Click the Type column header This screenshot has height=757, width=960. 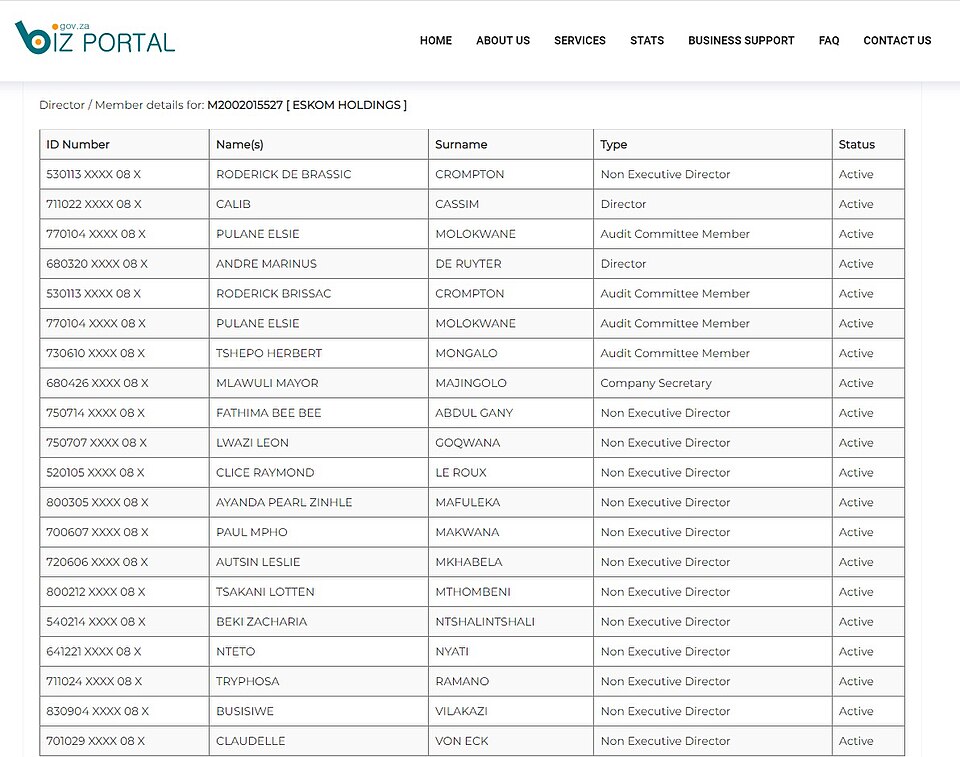click(x=614, y=145)
